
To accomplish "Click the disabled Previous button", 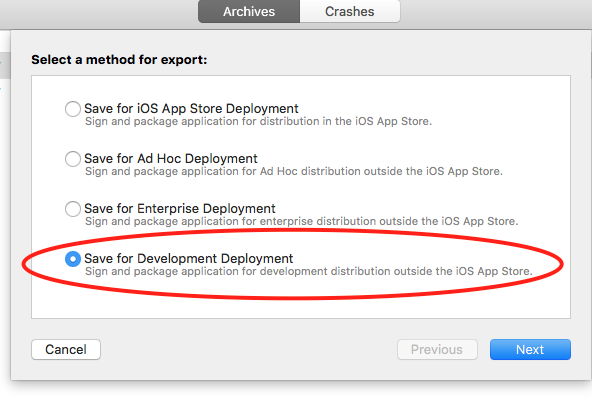I will (x=437, y=349).
